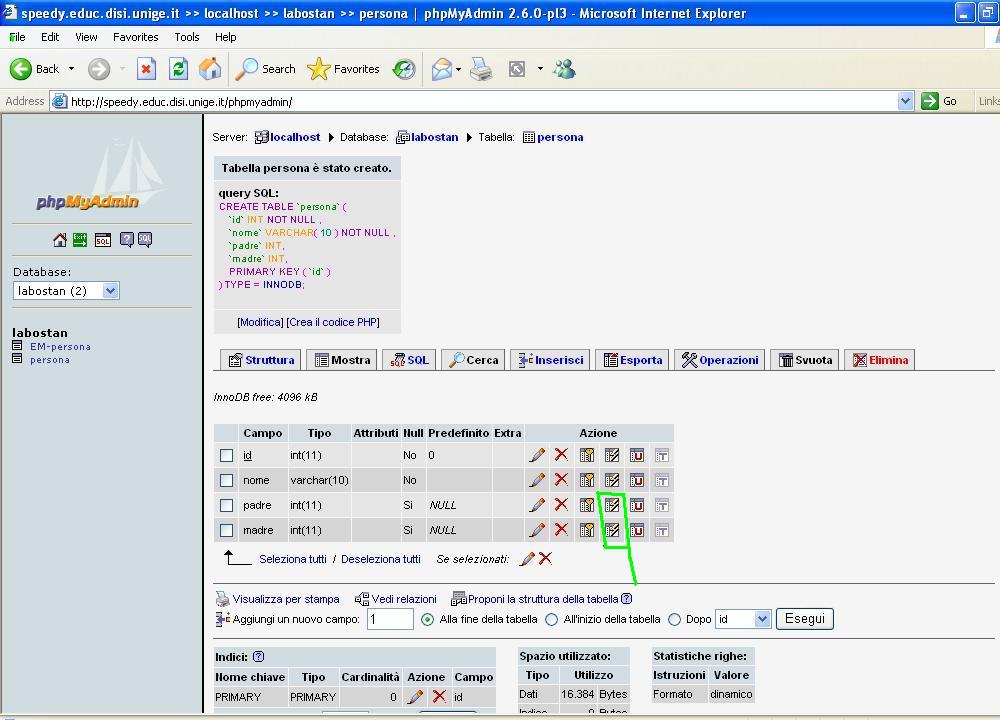Open the browser address bar dropdown arrow

905,101
